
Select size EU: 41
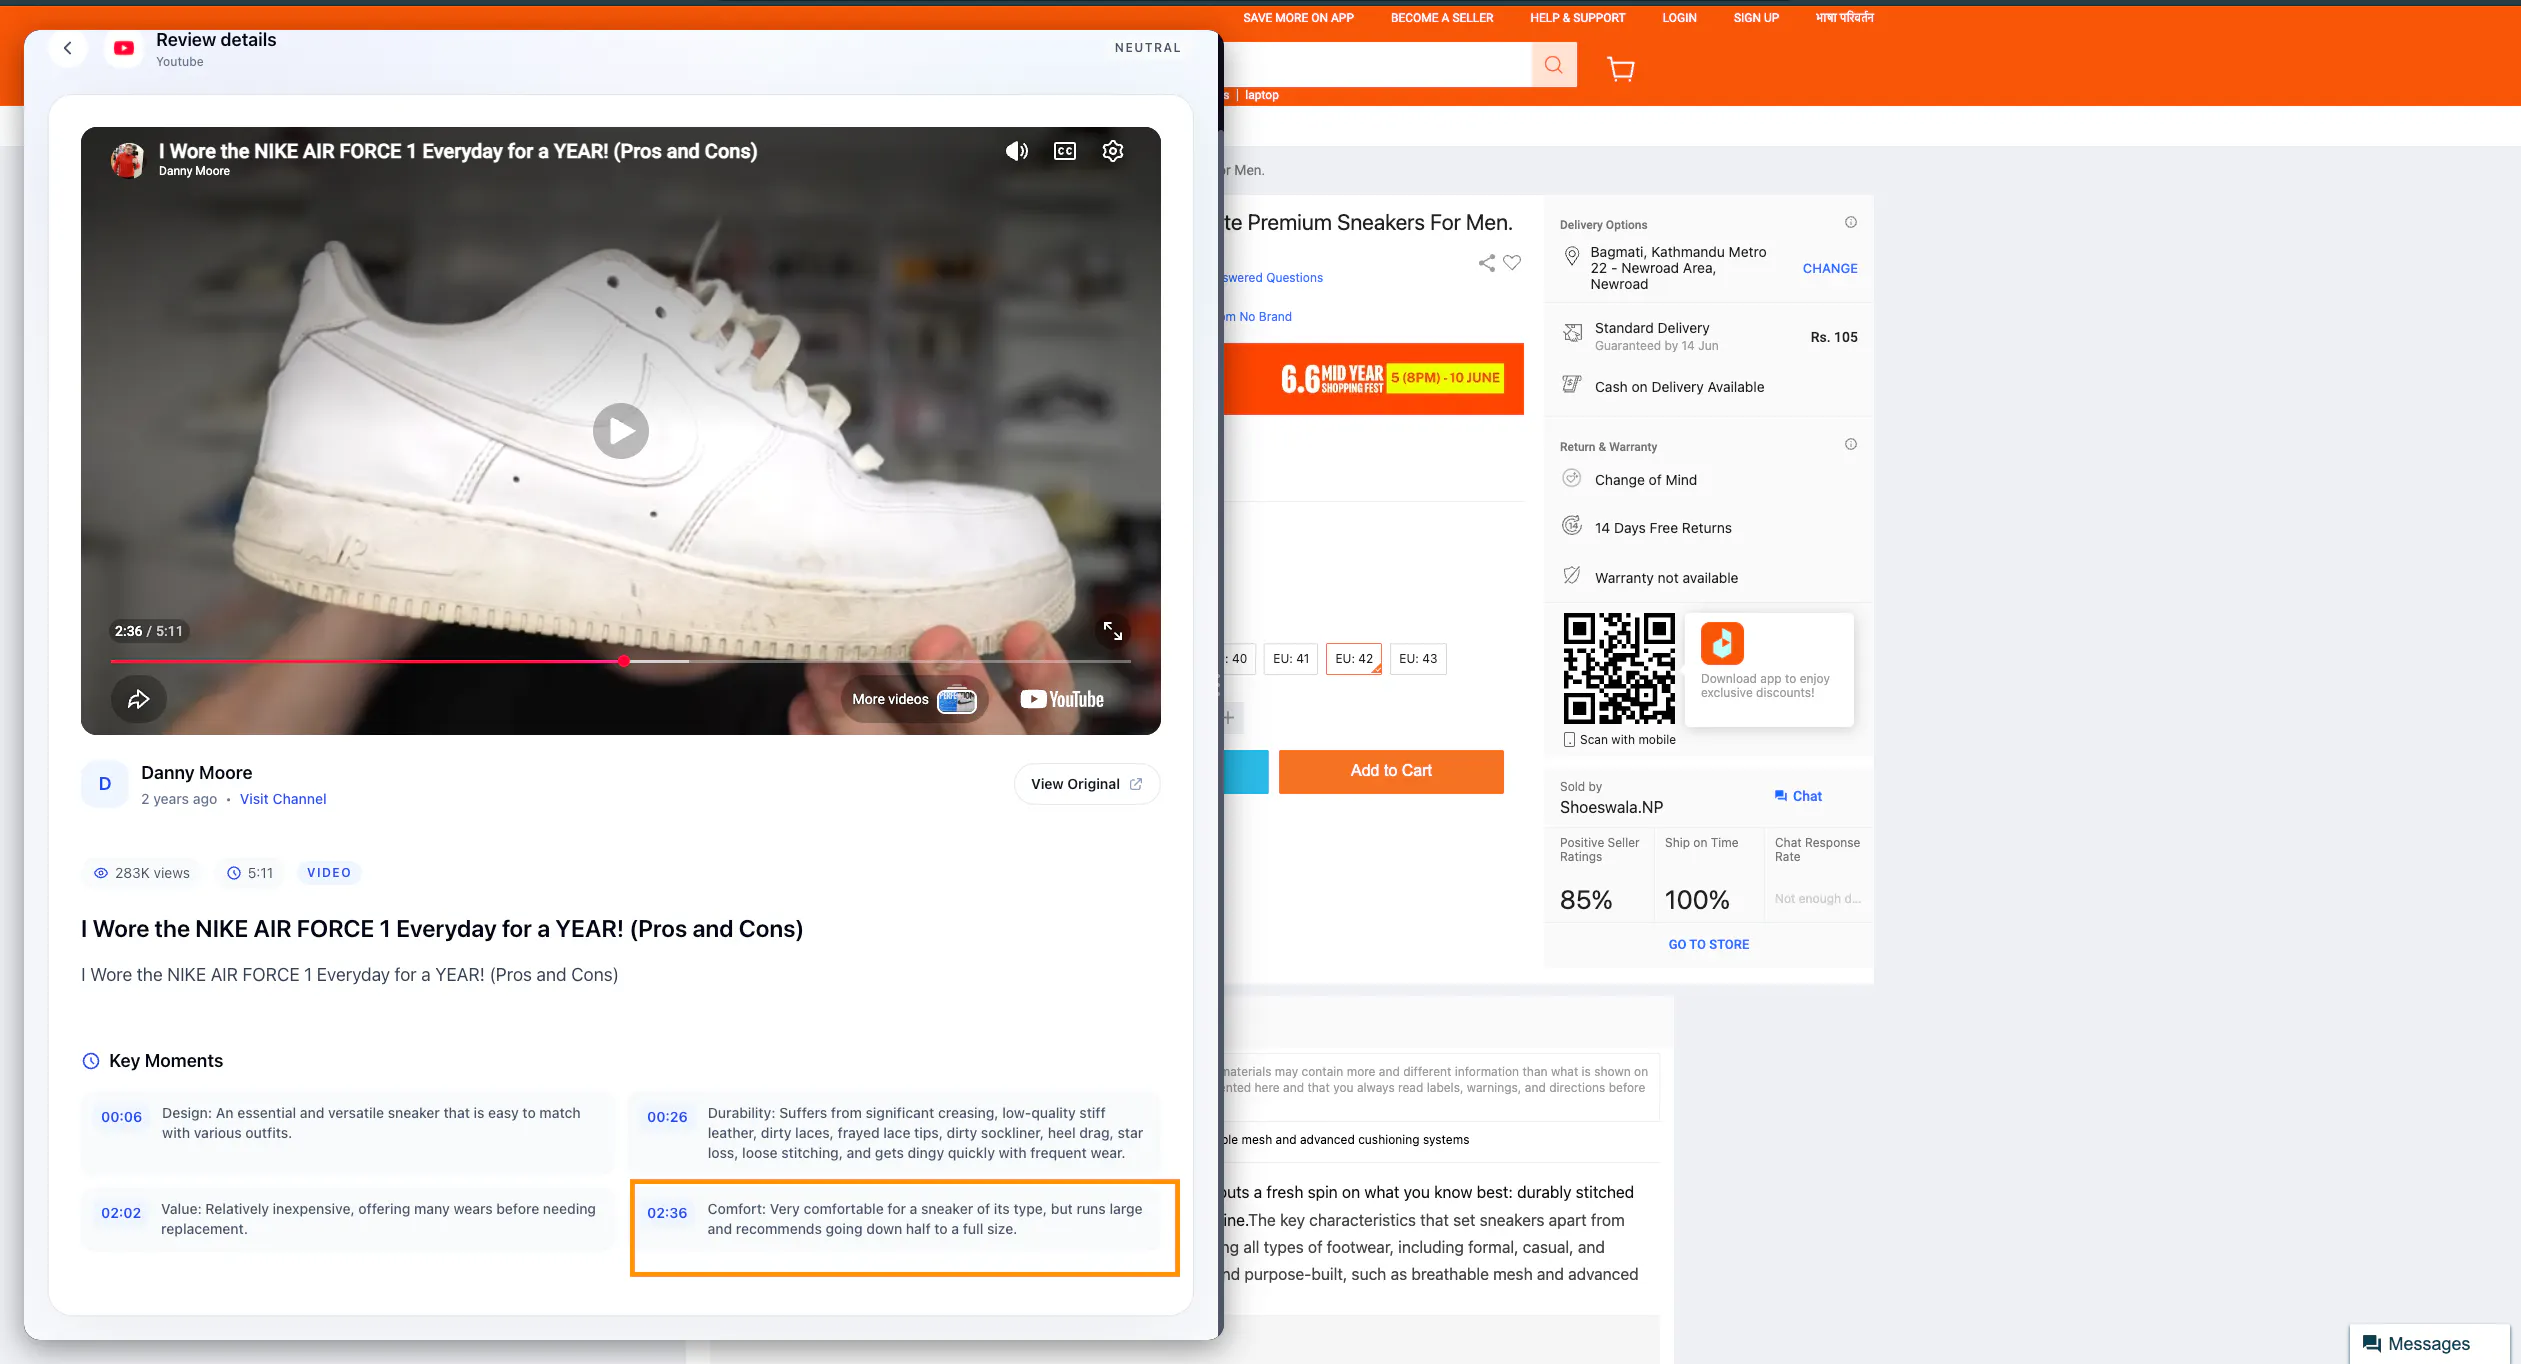1290,659
